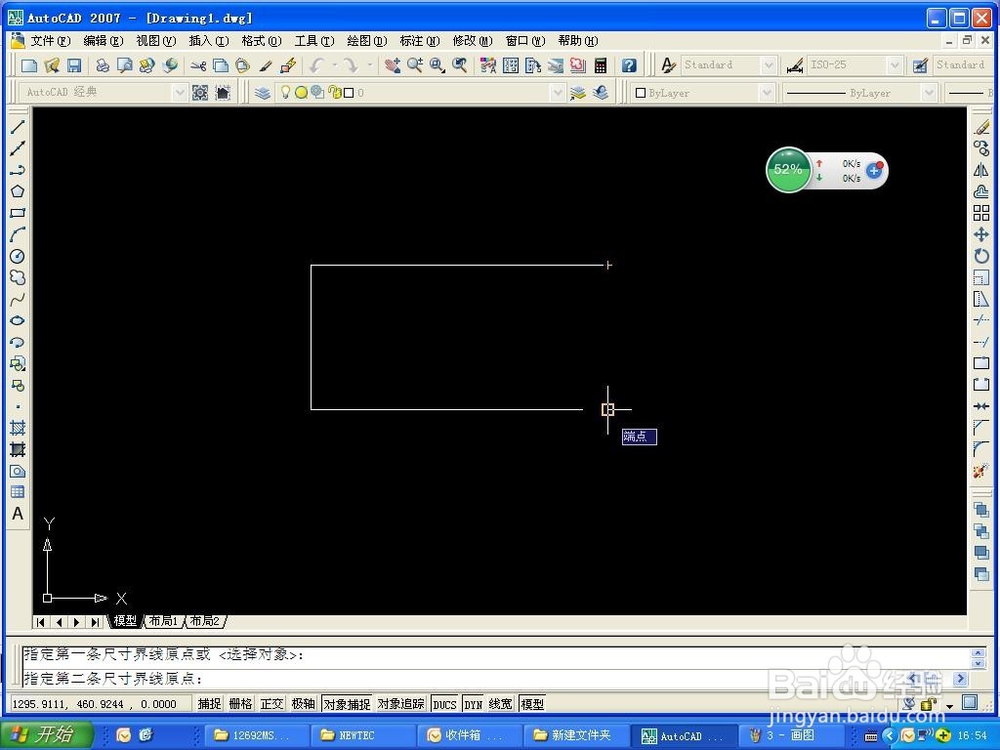
Task: Click the Save icon in Standard toolbar
Action: (74, 65)
